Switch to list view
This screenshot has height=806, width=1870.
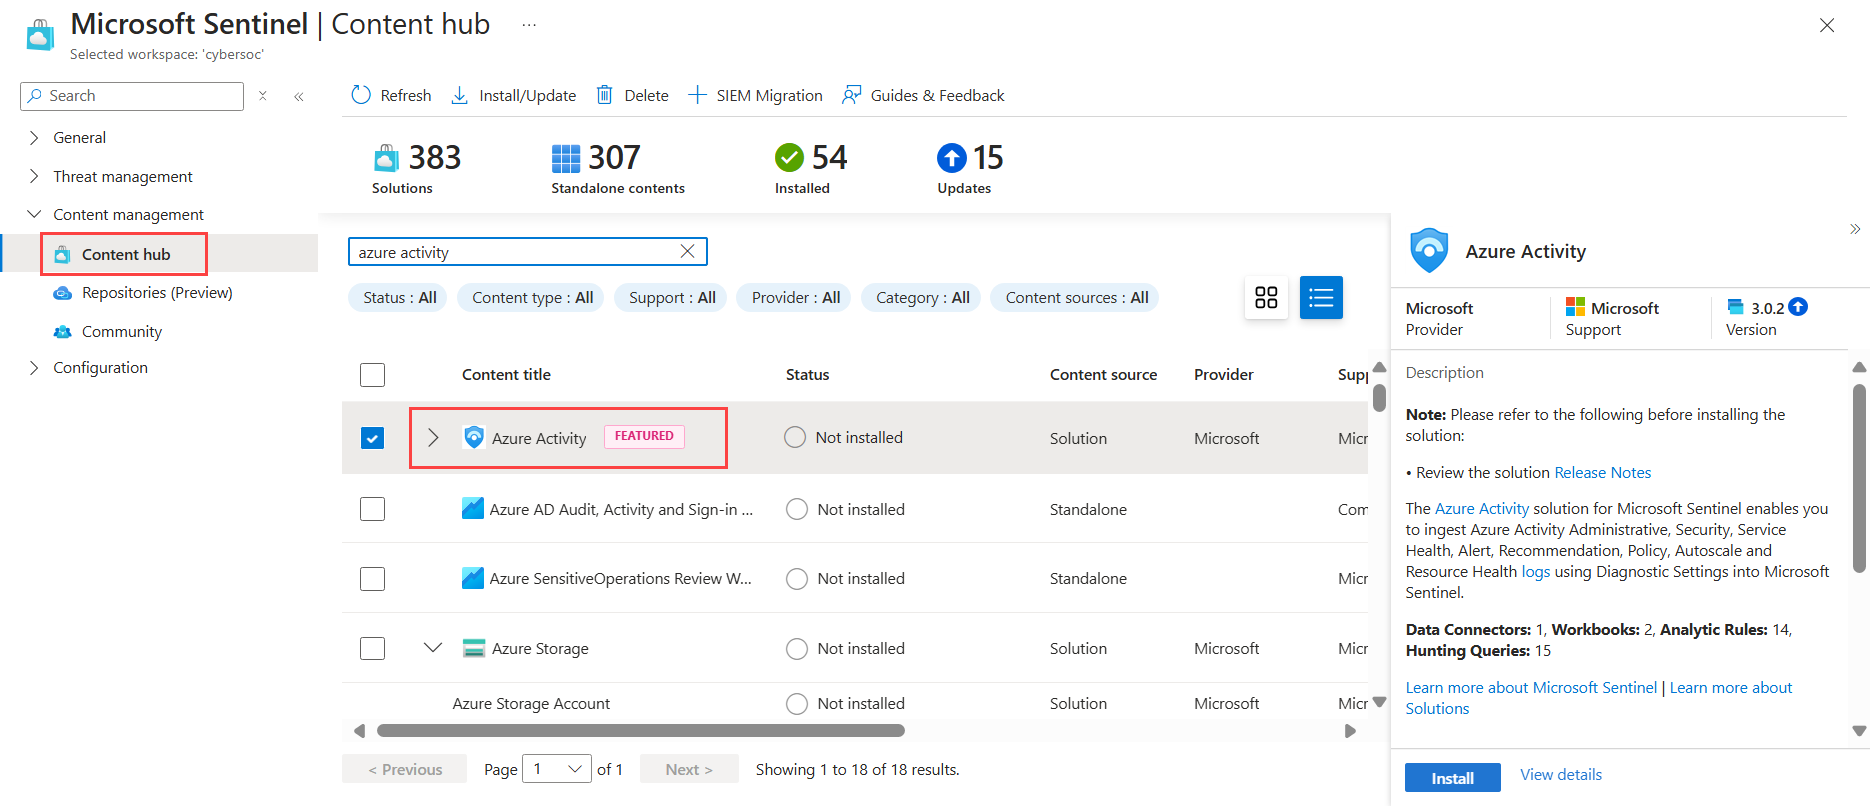point(1321,298)
